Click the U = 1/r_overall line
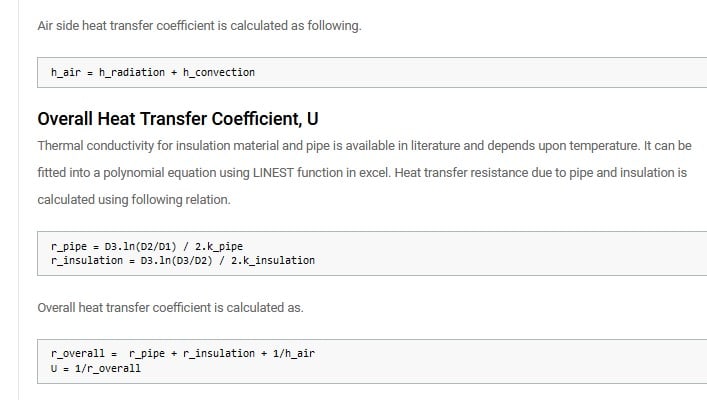Image resolution: width=707 pixels, height=400 pixels. point(96,368)
